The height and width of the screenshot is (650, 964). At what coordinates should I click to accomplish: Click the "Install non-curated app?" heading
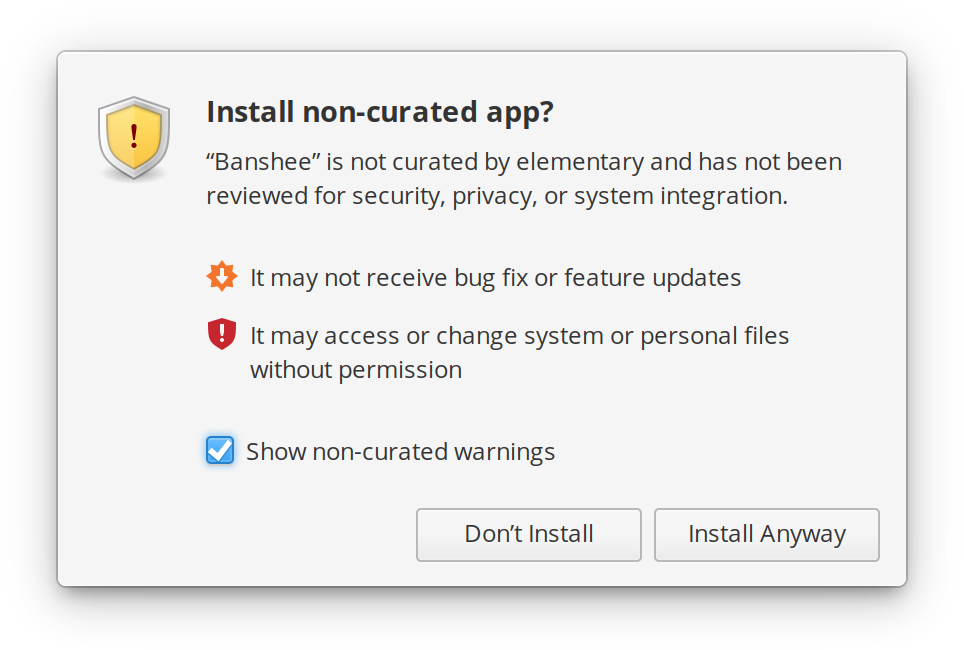[x=379, y=112]
